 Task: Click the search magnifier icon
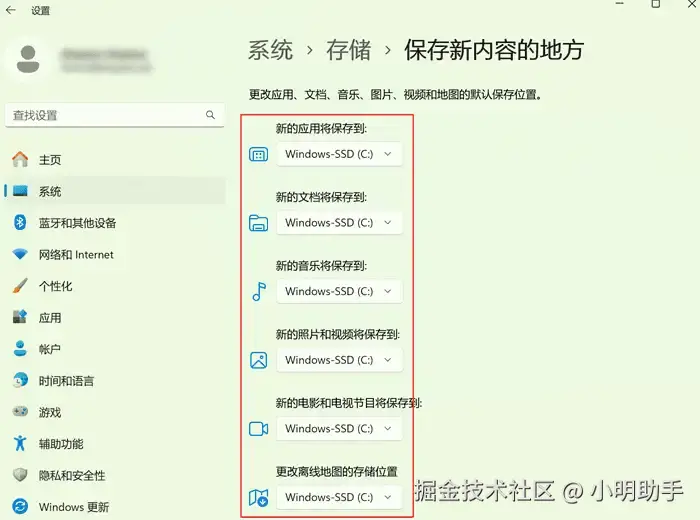(x=210, y=115)
